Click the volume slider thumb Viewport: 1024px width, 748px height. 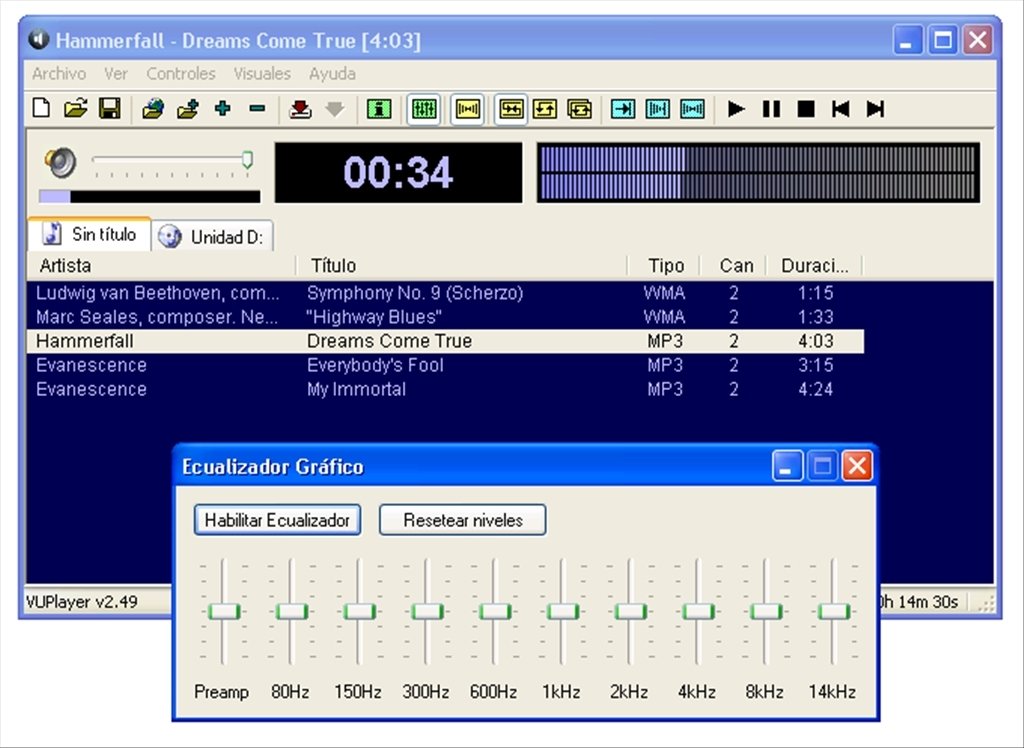click(x=247, y=159)
